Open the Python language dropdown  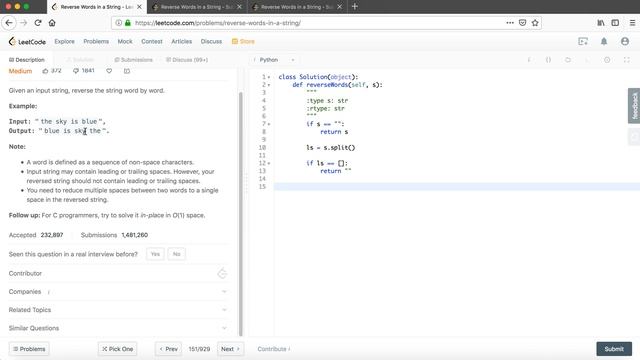[x=274, y=60]
